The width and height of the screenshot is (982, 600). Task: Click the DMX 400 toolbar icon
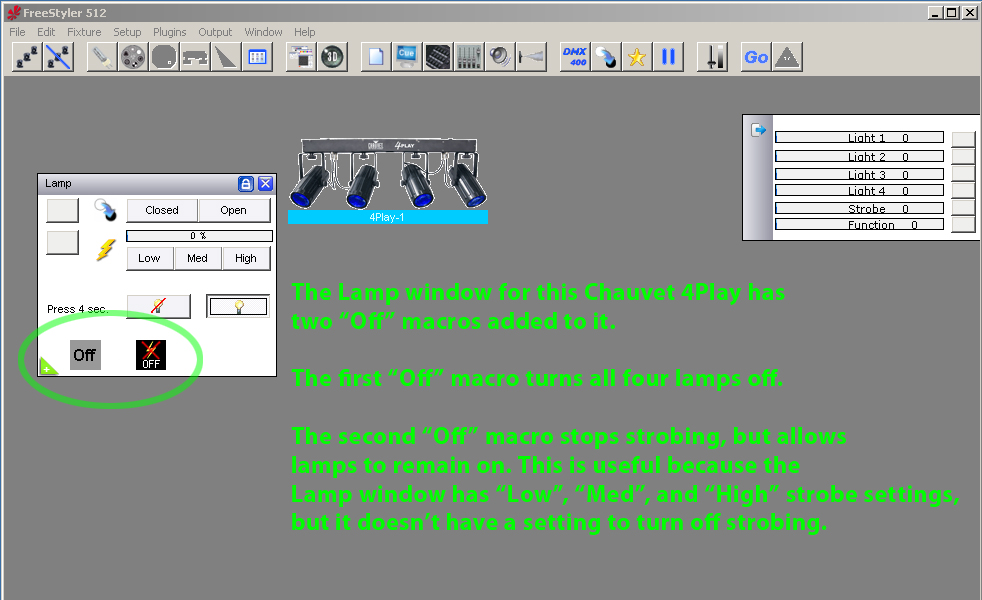[x=575, y=57]
